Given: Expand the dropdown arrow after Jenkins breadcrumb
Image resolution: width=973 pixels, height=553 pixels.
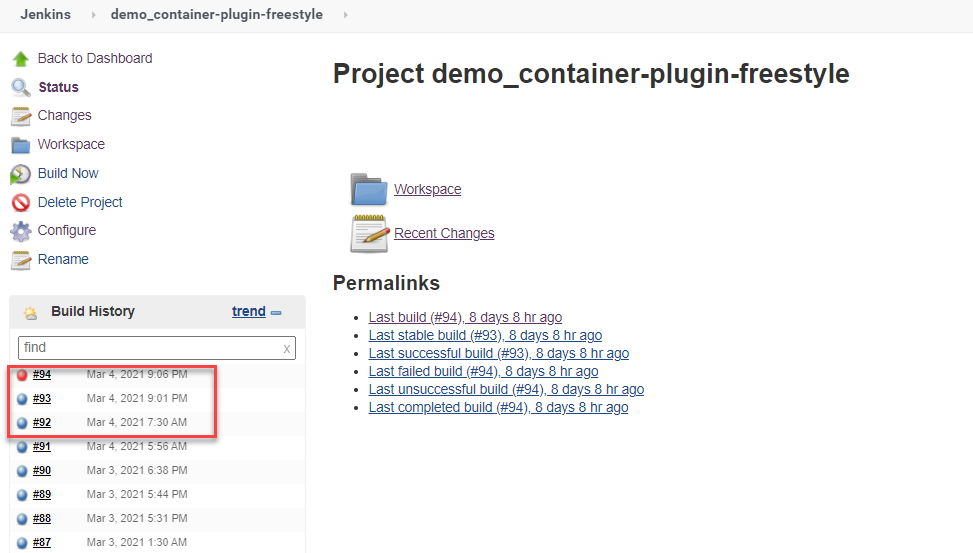Looking at the screenshot, I should pos(91,15).
